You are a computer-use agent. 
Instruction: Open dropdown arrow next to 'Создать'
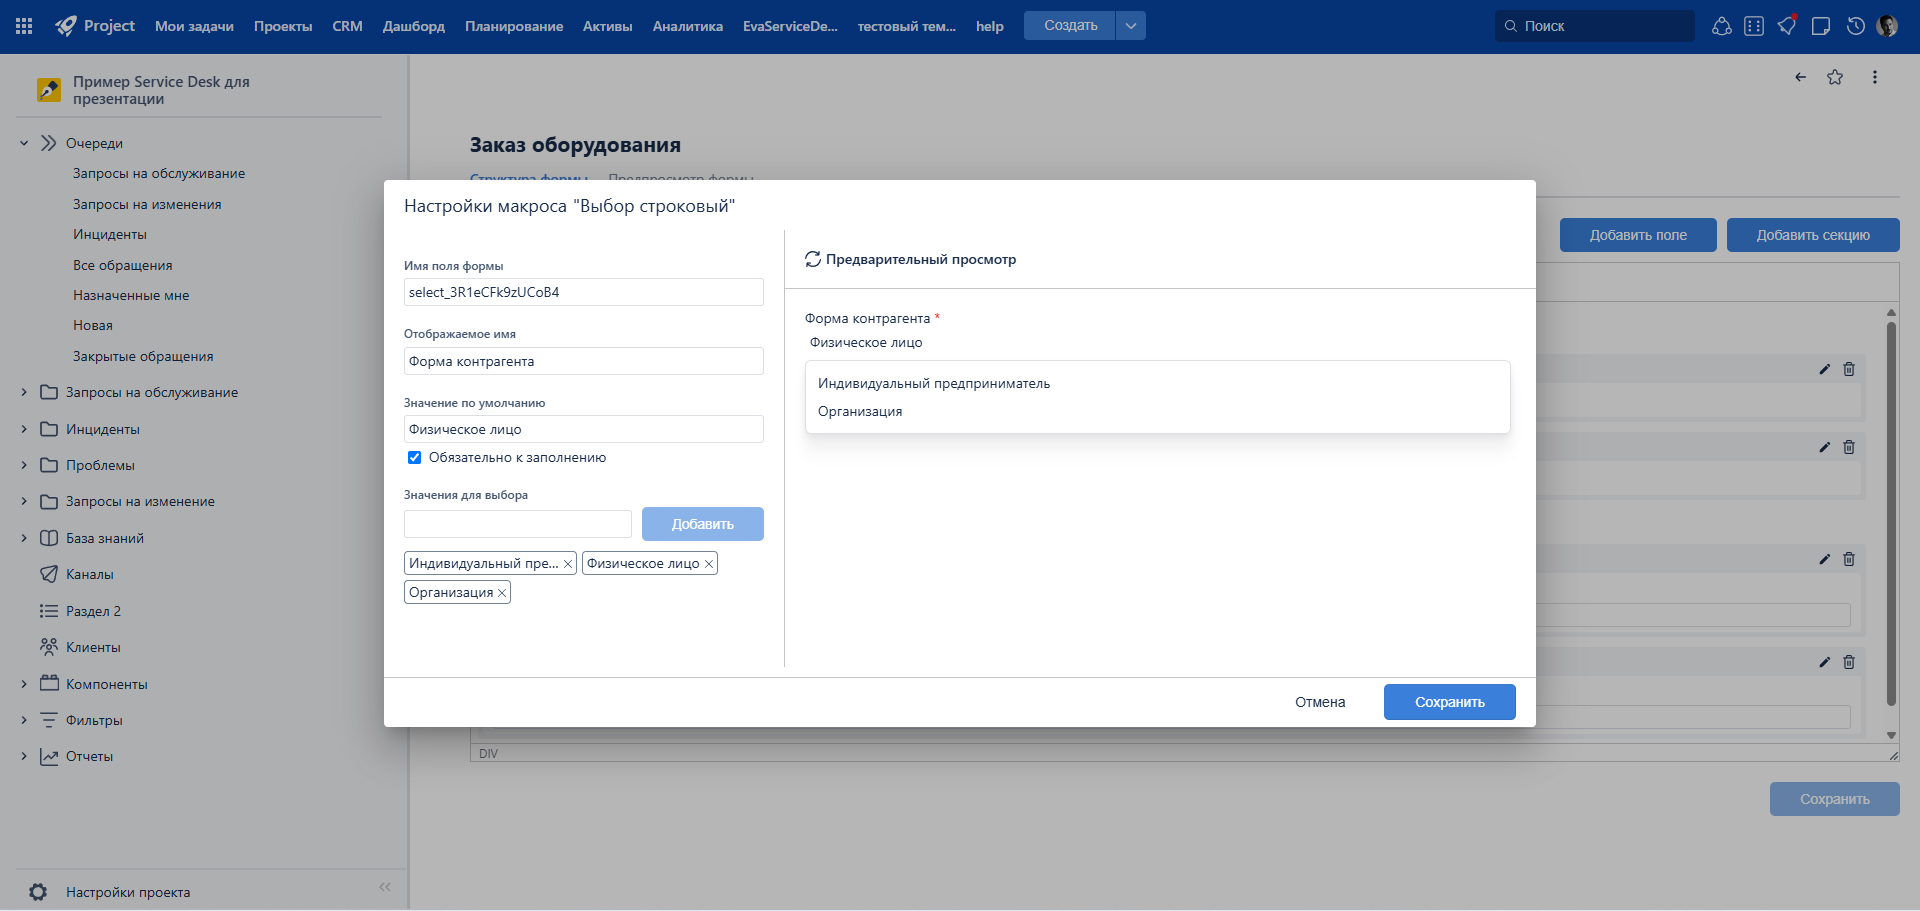pyautogui.click(x=1130, y=26)
